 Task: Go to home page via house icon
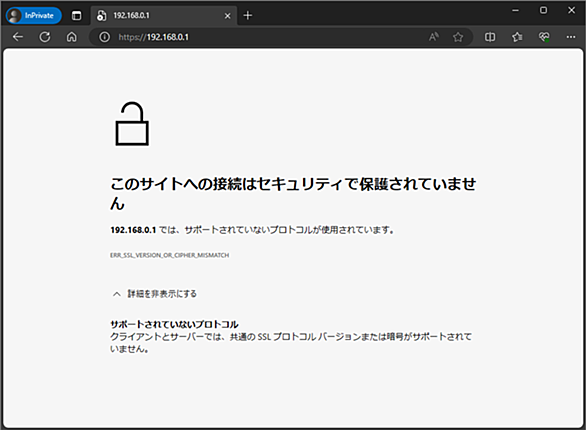[72, 37]
